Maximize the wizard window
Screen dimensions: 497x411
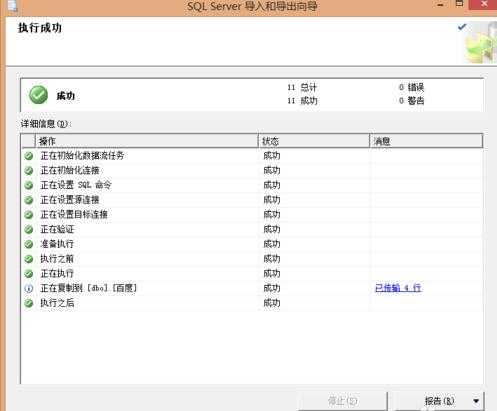tap(459, 4)
